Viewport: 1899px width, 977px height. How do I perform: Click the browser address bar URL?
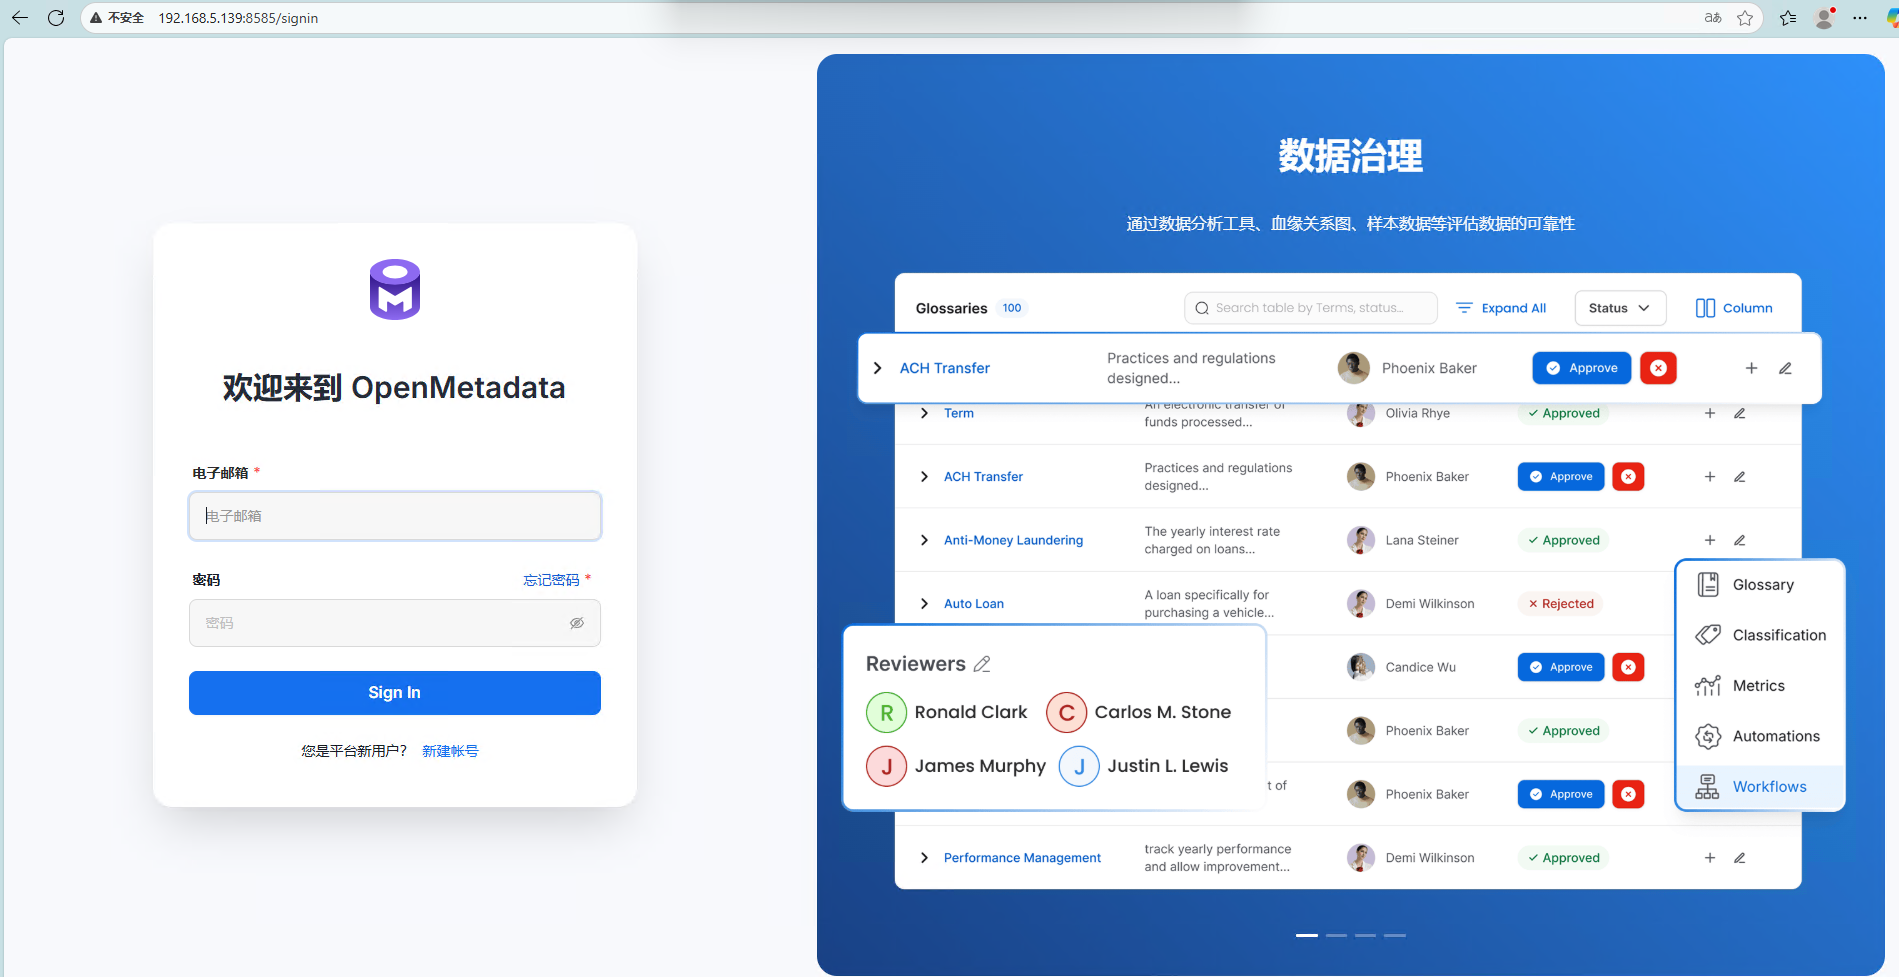pos(238,18)
